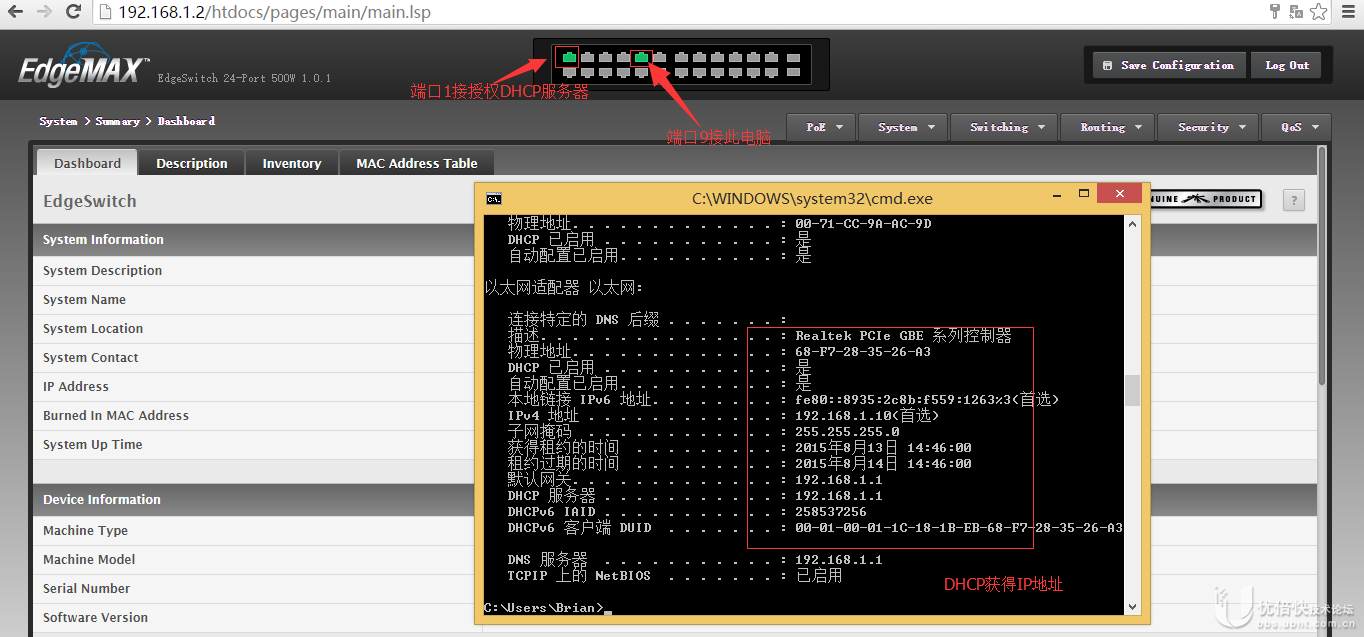Click the Serial Number row label
Screen dimensions: 1364x637
coord(86,588)
